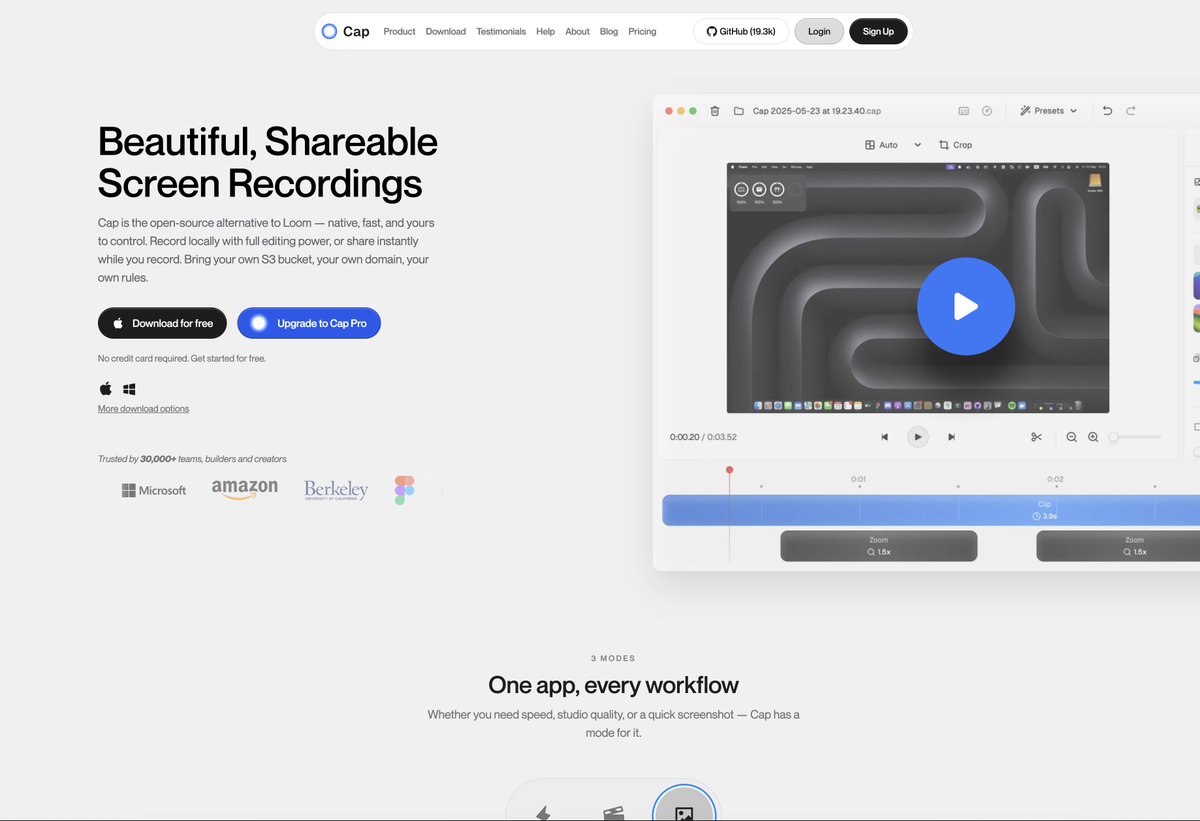Viewport: 1200px width, 821px height.
Task: Open the Download nav item
Action: 445,32
